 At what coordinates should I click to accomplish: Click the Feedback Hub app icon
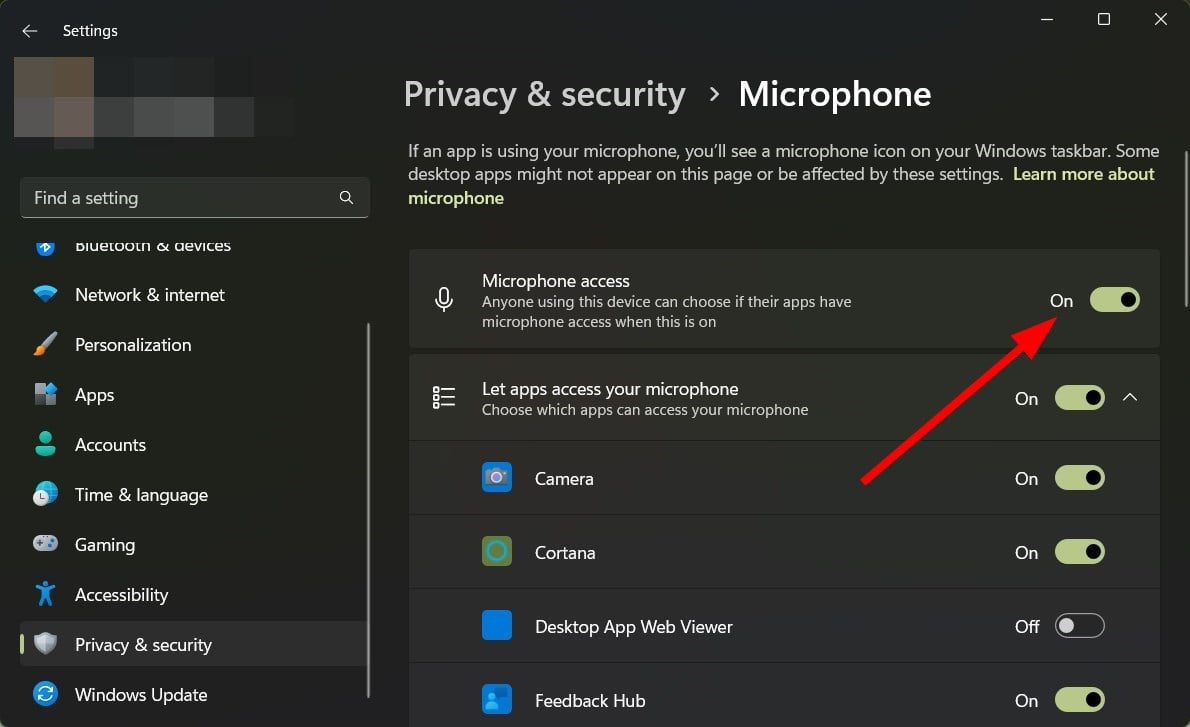click(x=497, y=700)
